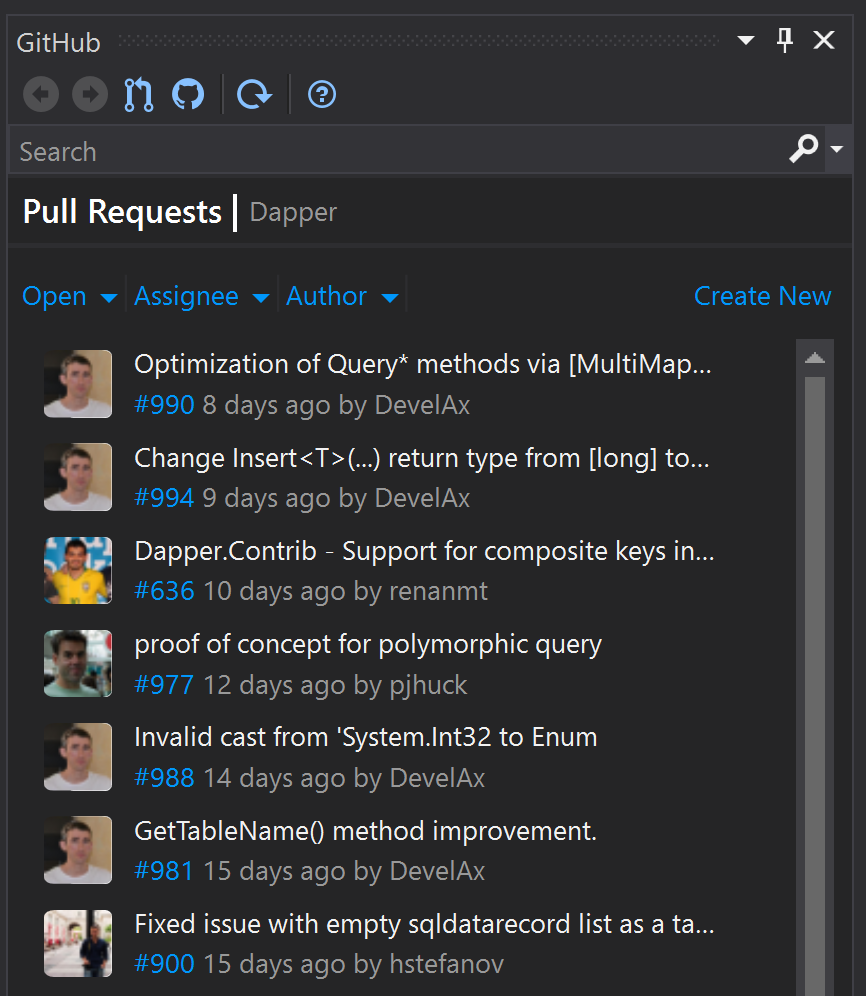Click '15 days ago by hstefanov' text
The image size is (866, 996).
coord(353,964)
